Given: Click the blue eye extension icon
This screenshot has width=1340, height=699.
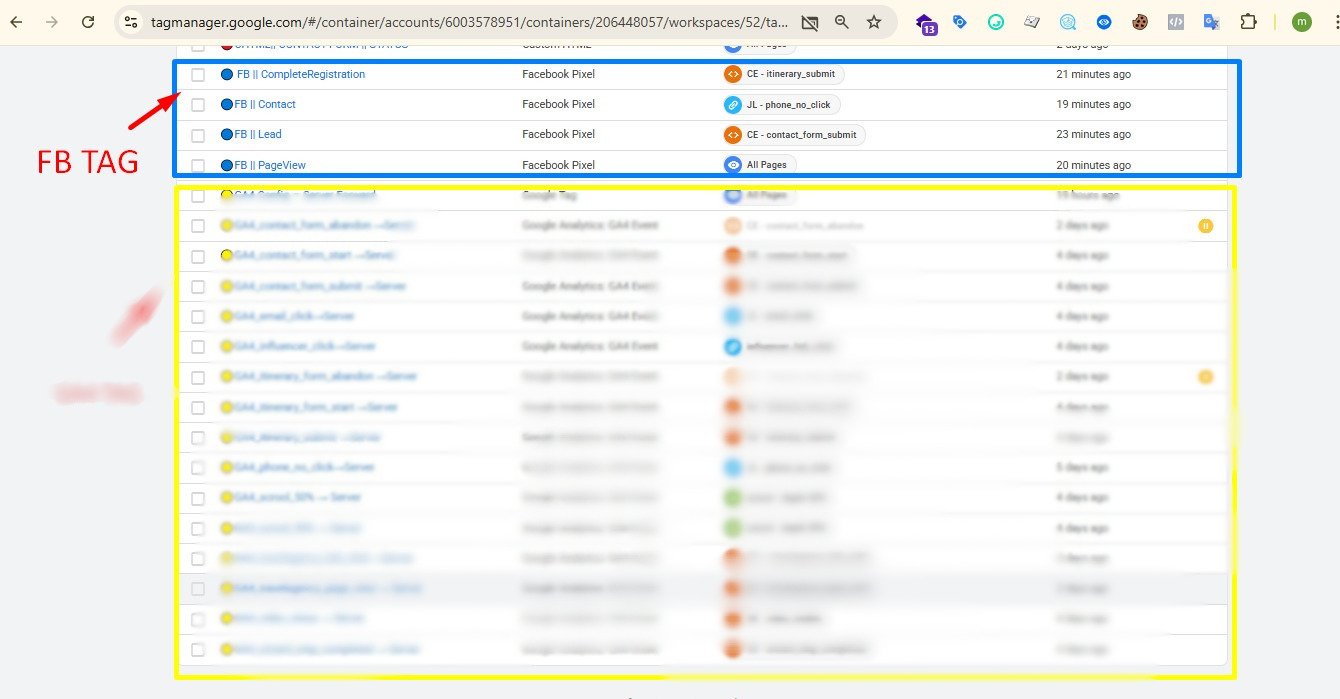Looking at the screenshot, I should click(1104, 22).
